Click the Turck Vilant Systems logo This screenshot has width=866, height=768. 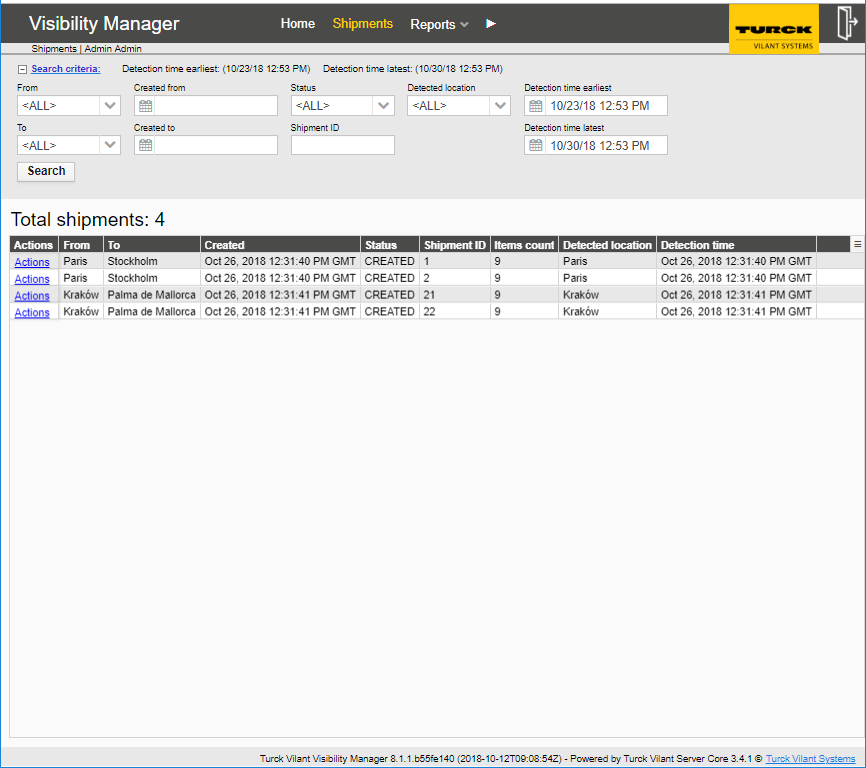(774, 29)
